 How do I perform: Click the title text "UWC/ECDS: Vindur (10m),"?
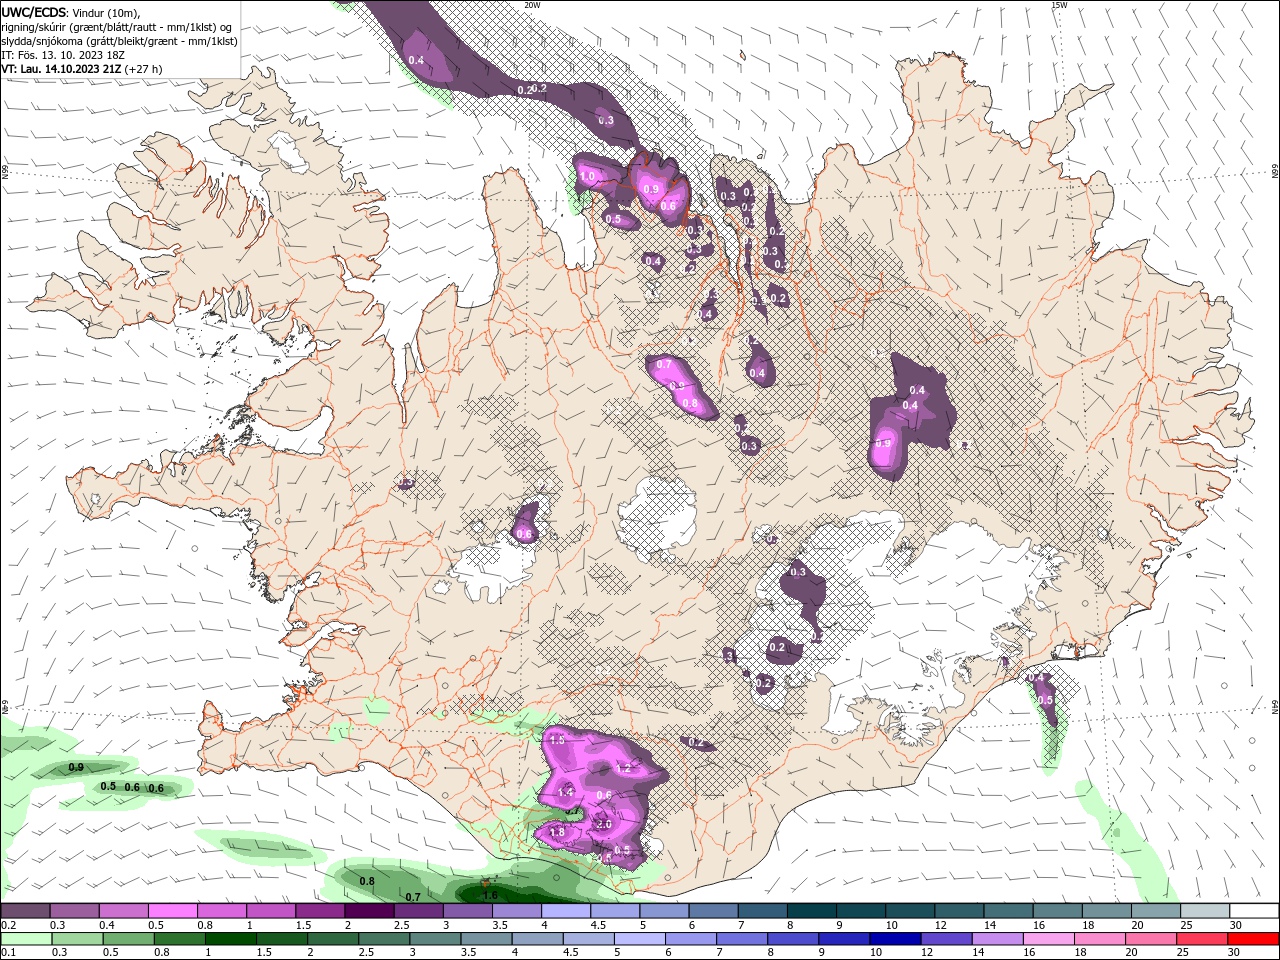(x=71, y=12)
